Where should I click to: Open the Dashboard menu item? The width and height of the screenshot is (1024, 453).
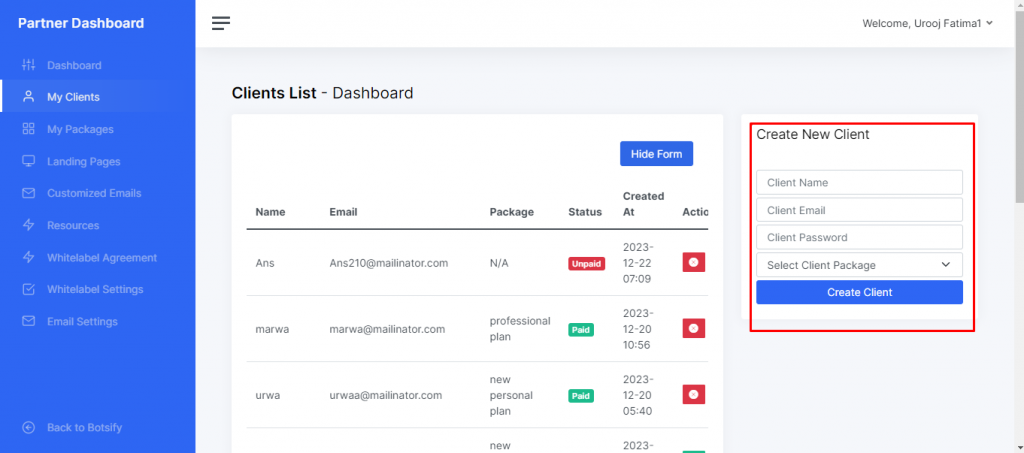click(74, 65)
